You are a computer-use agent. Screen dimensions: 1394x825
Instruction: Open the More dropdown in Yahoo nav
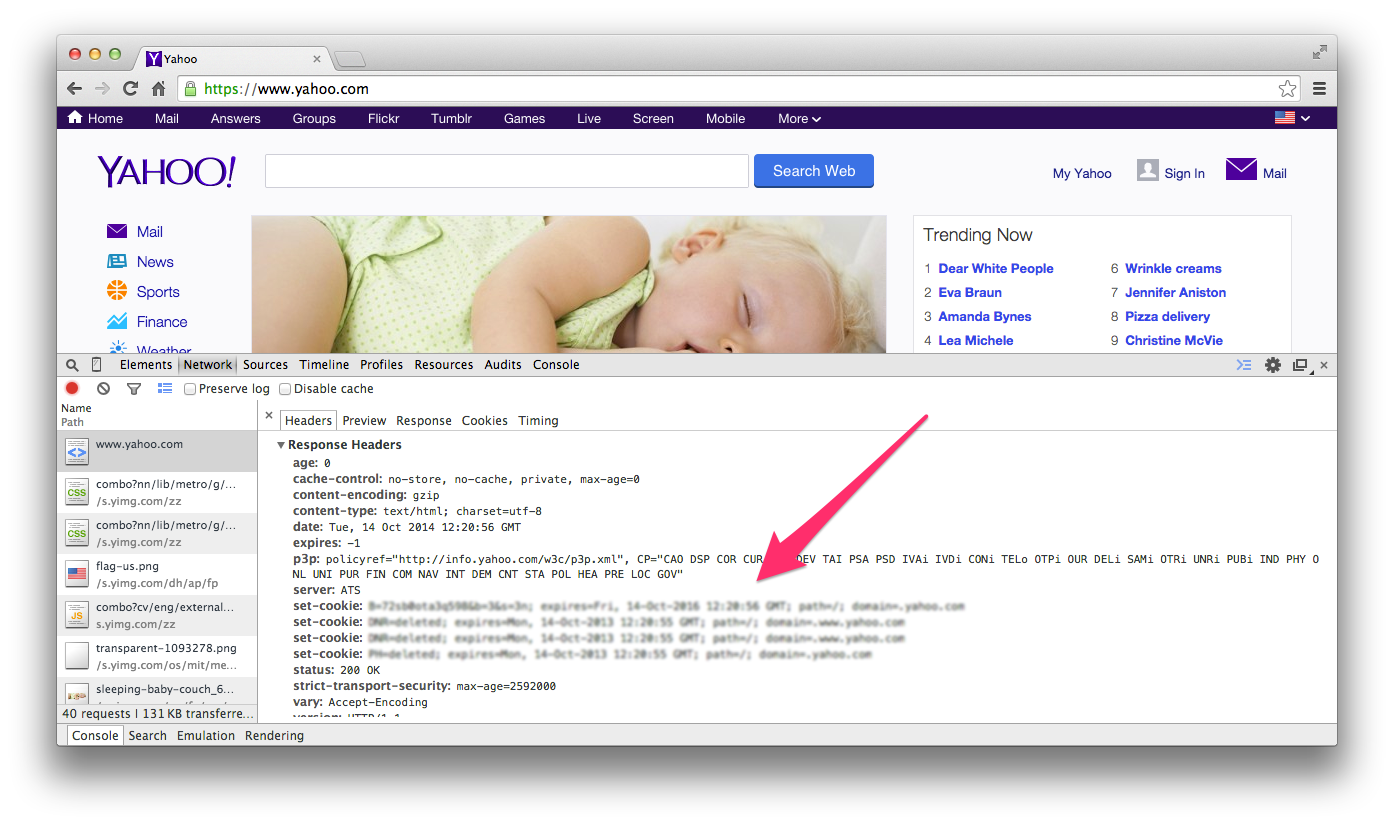(799, 118)
